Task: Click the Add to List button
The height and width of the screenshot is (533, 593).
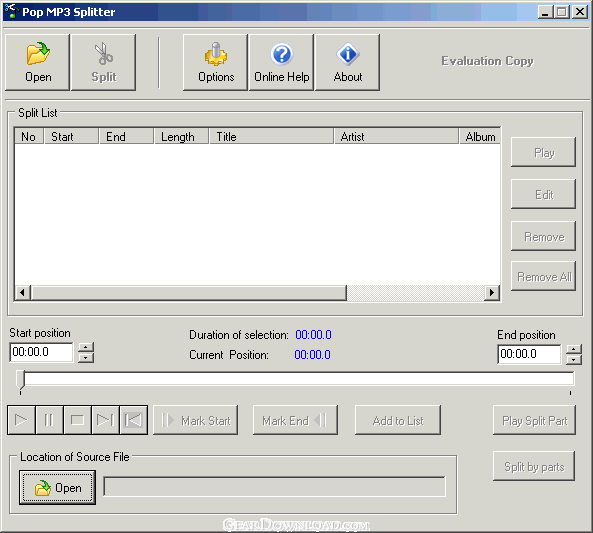Action: pos(398,420)
